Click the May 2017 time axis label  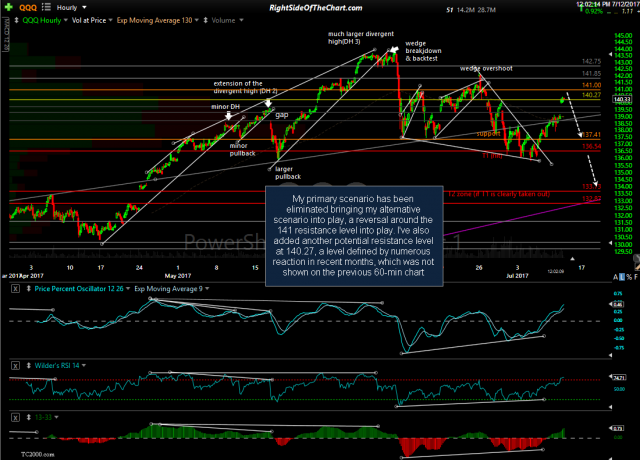178,276
